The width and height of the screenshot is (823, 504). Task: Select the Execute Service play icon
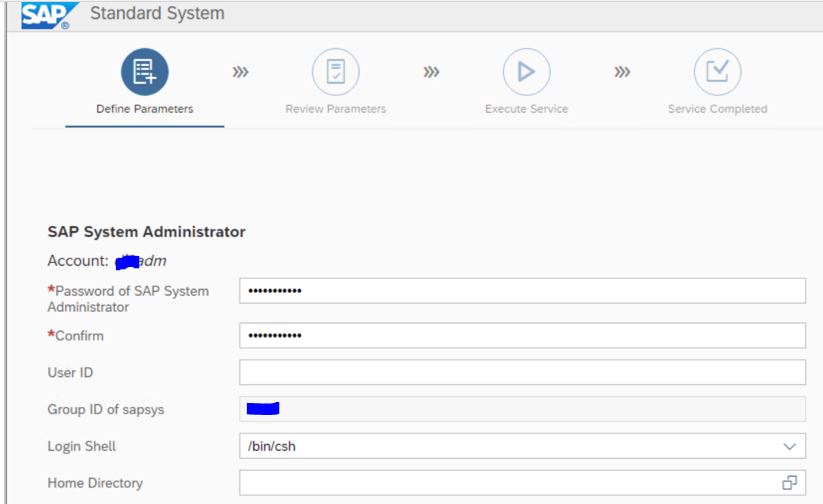tap(526, 72)
